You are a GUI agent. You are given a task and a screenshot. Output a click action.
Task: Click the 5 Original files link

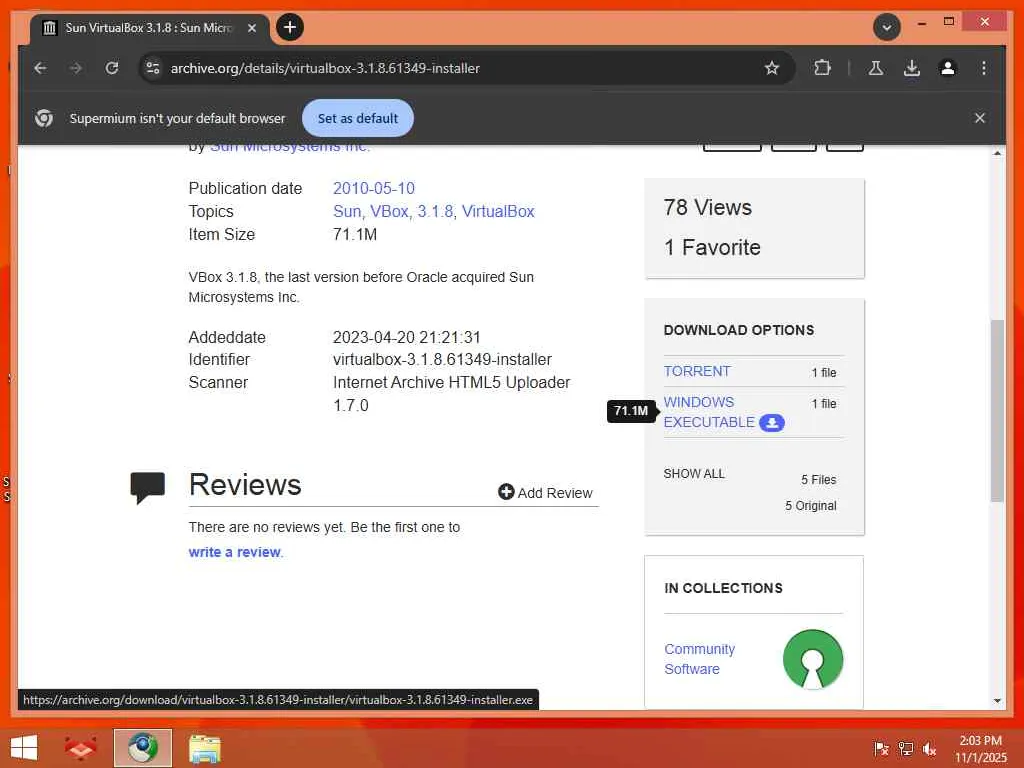tap(810, 505)
